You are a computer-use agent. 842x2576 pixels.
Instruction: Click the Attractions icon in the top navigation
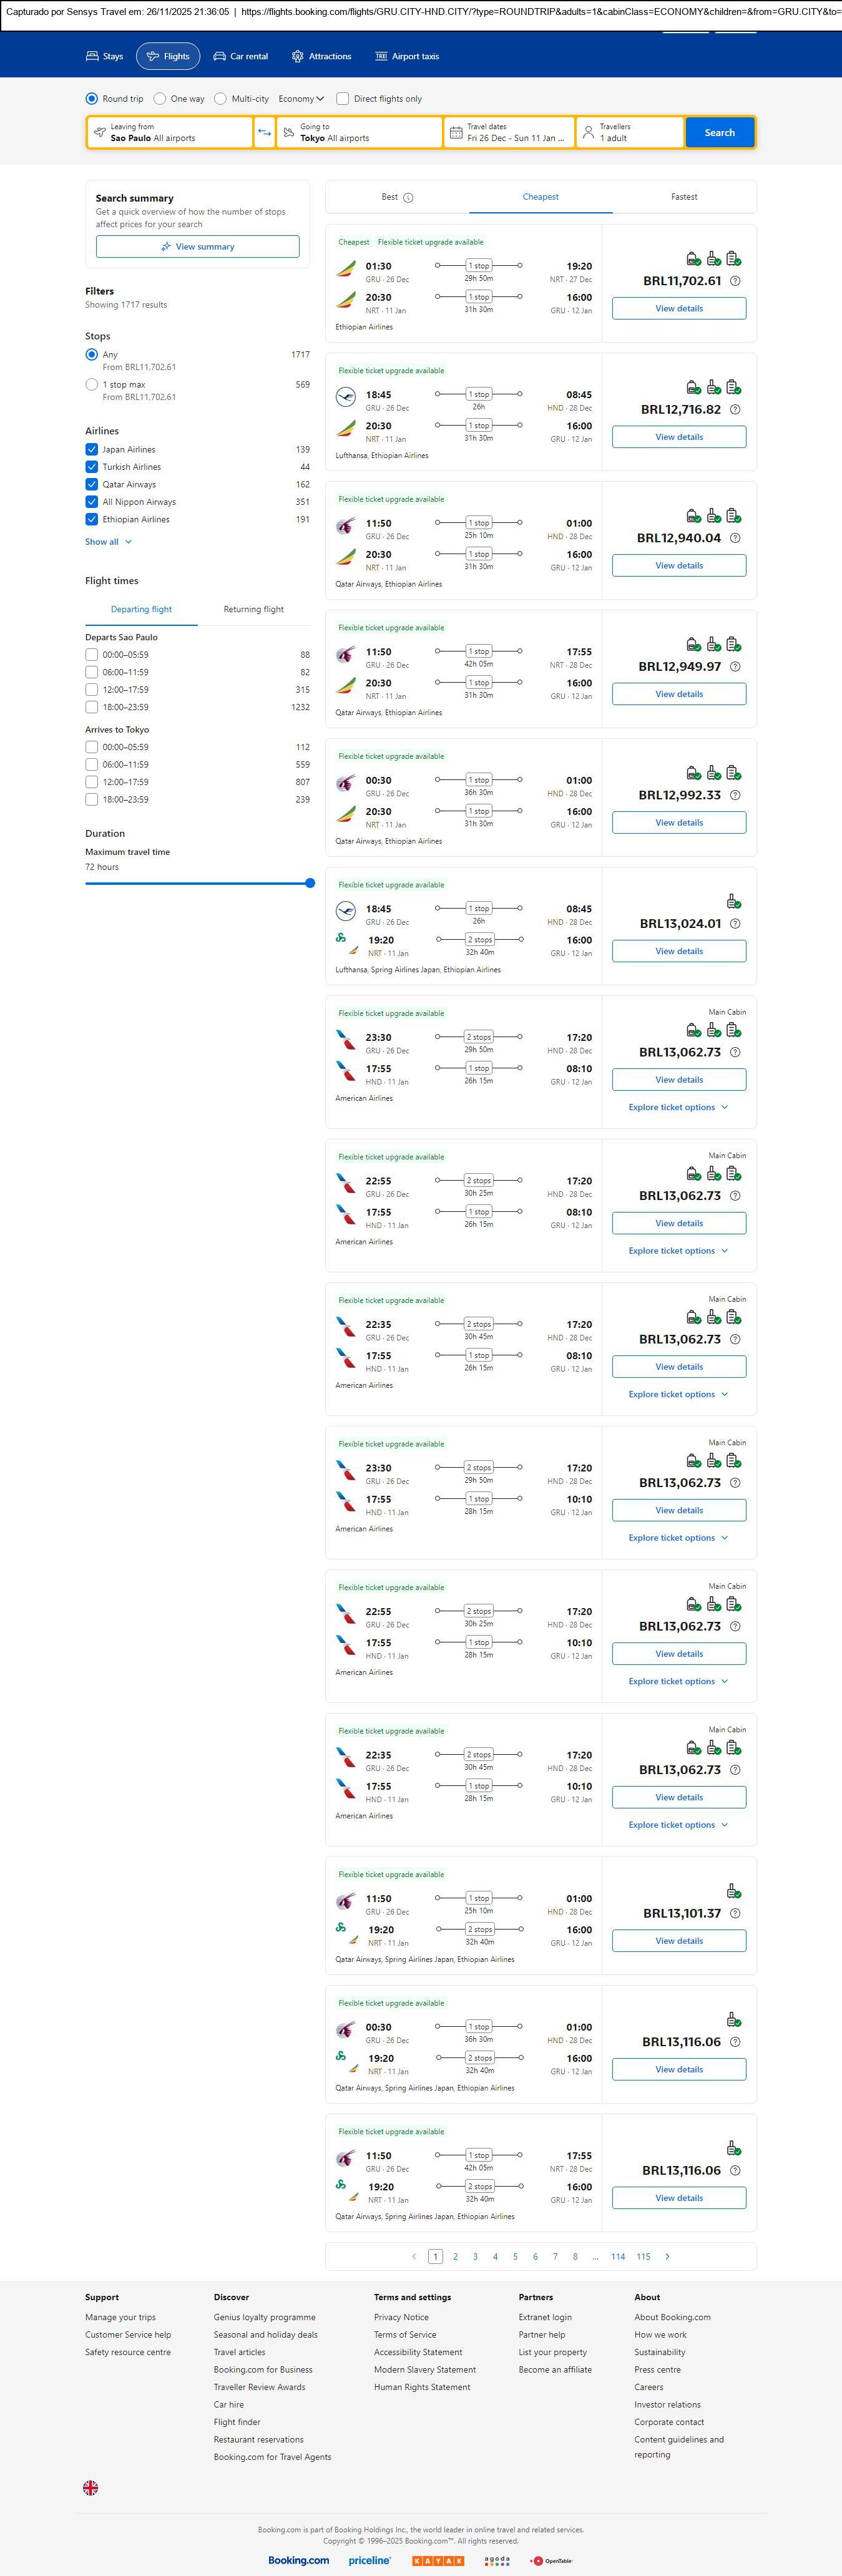coord(297,57)
